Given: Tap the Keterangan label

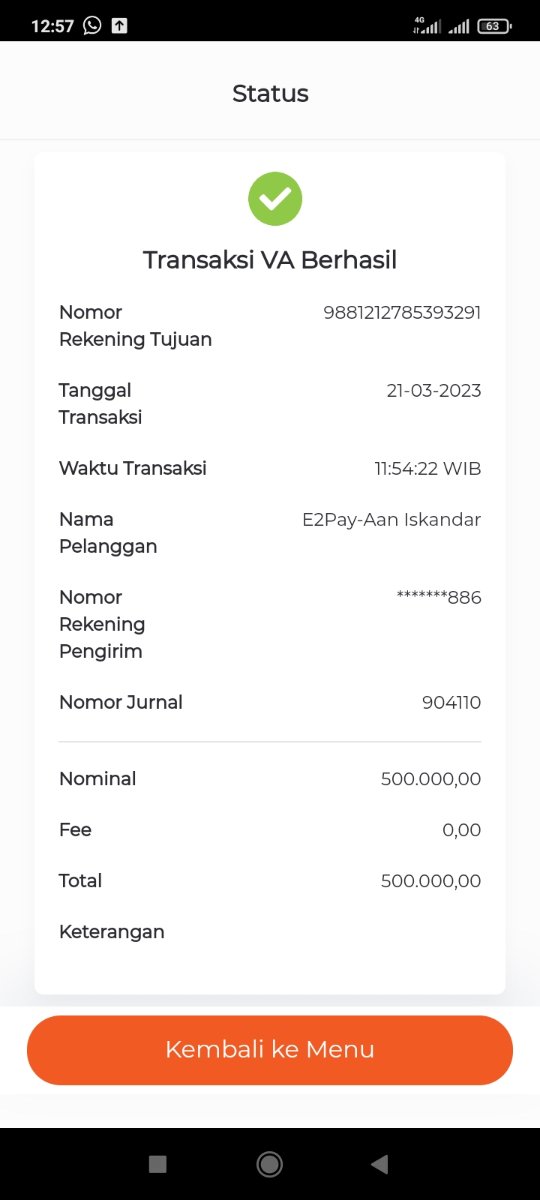Looking at the screenshot, I should click(x=112, y=932).
